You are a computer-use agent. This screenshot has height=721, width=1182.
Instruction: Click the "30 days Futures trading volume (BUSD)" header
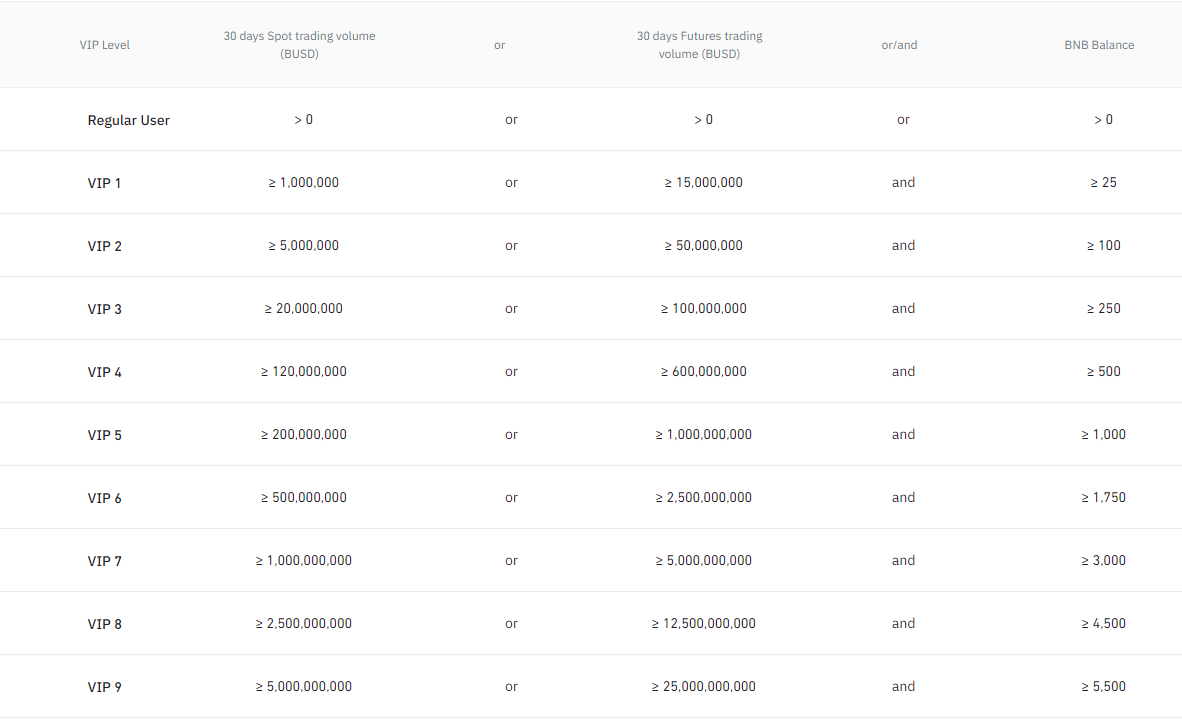pos(700,45)
